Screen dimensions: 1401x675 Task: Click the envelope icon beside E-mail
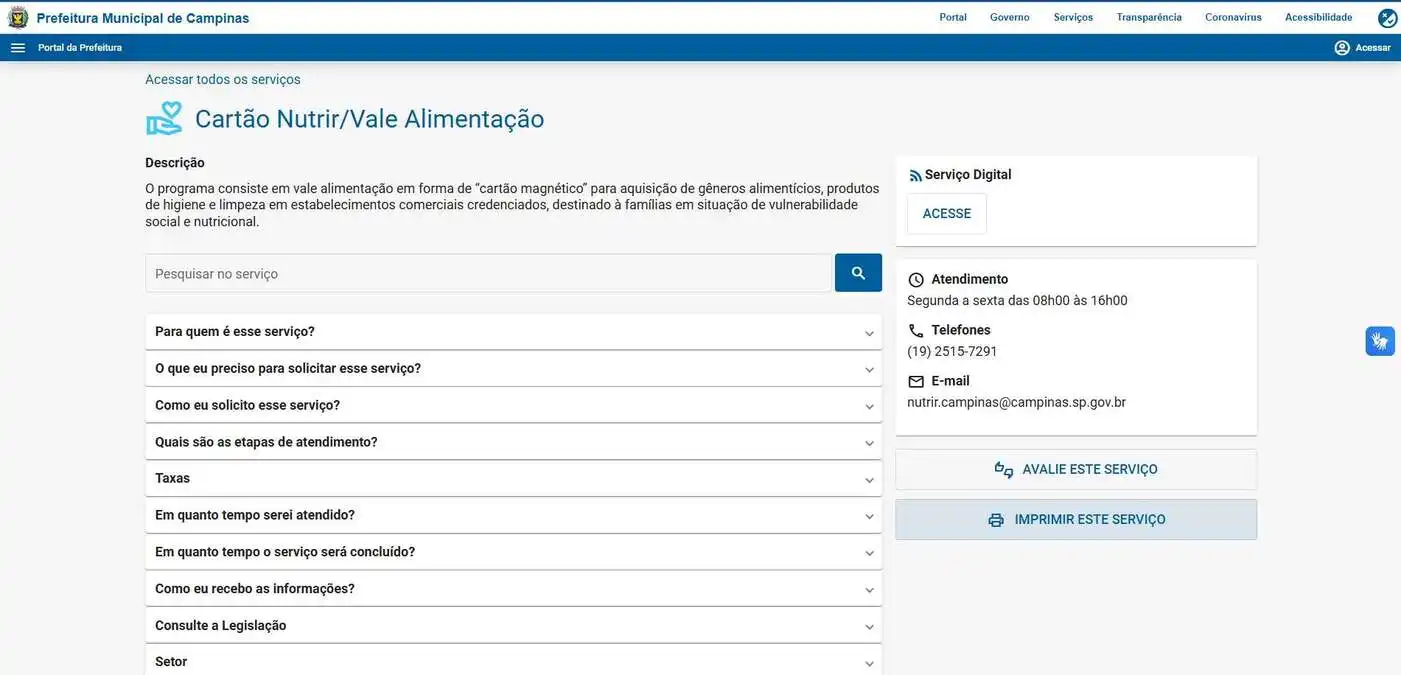point(916,382)
